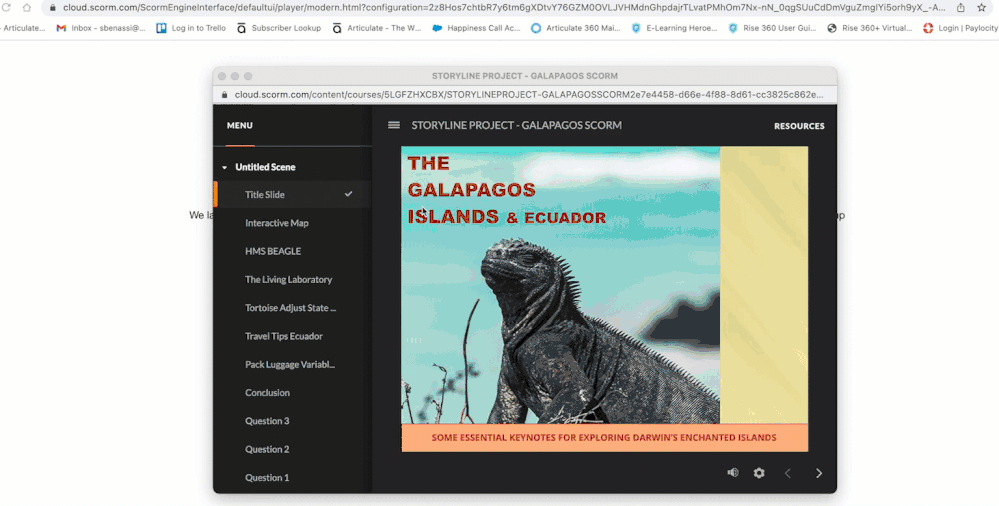Open the Interactive Map slide
Image resolution: width=999 pixels, height=506 pixels.
(x=277, y=223)
